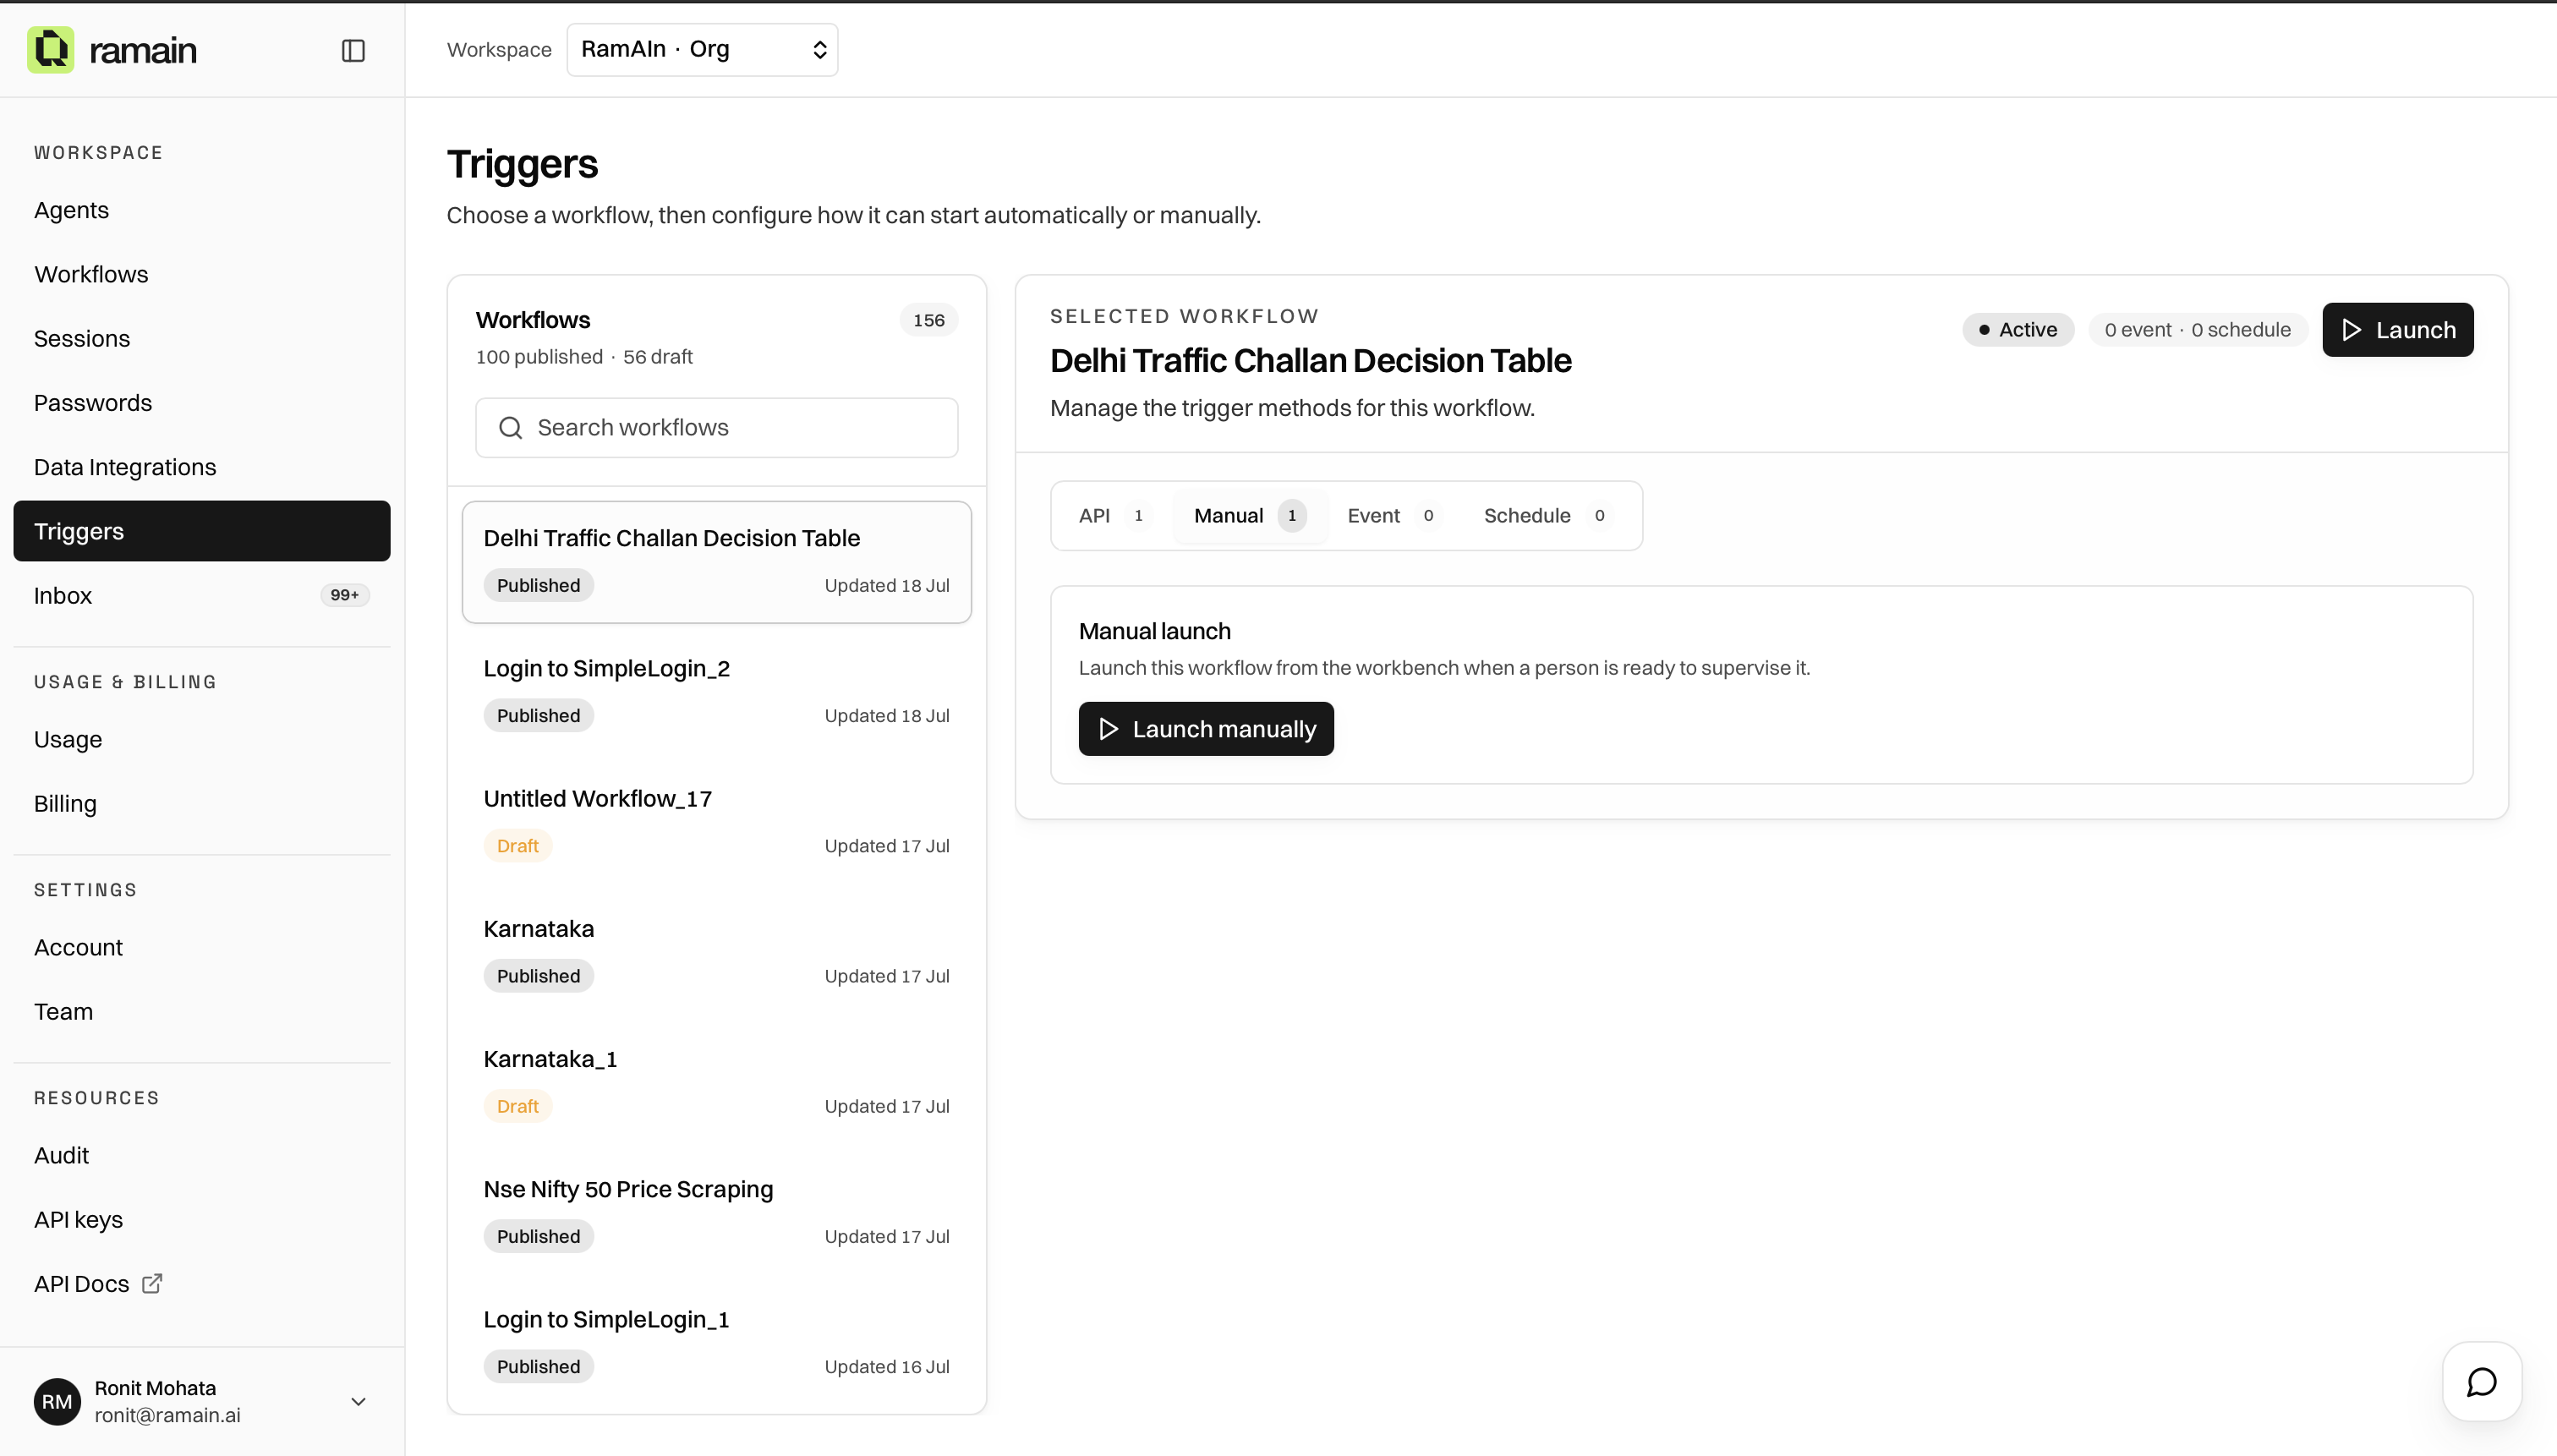Click the 0 event · 0 schedule badge
Viewport: 2557px width, 1456px height.
point(2197,330)
